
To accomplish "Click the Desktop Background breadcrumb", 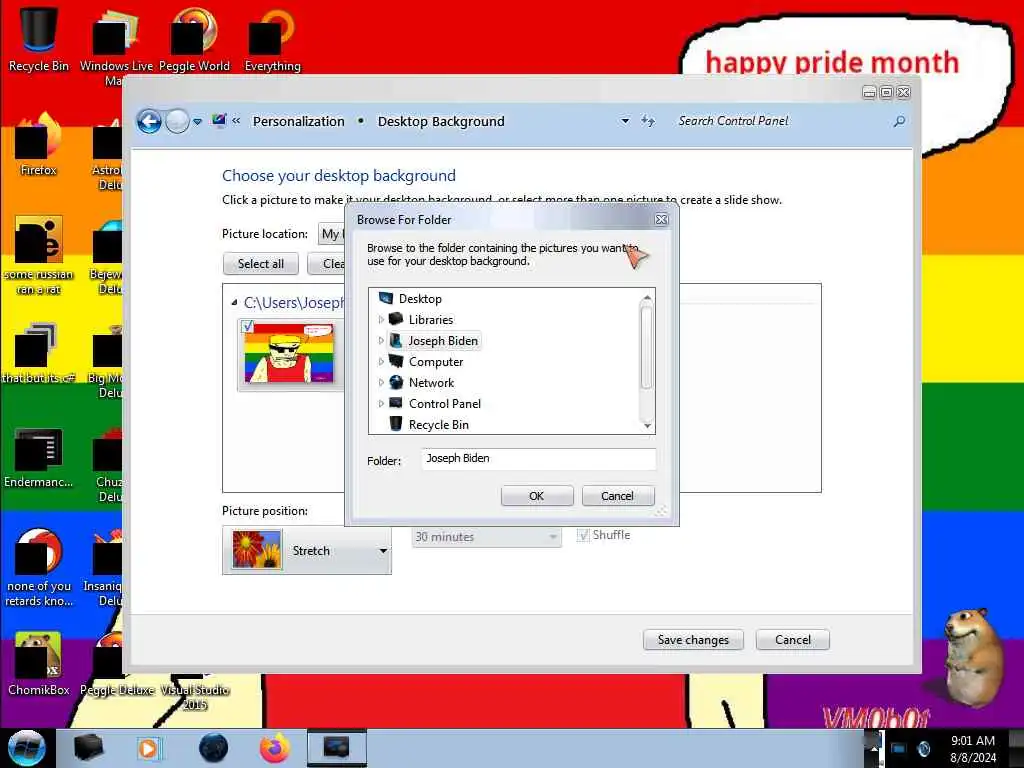I will point(441,121).
